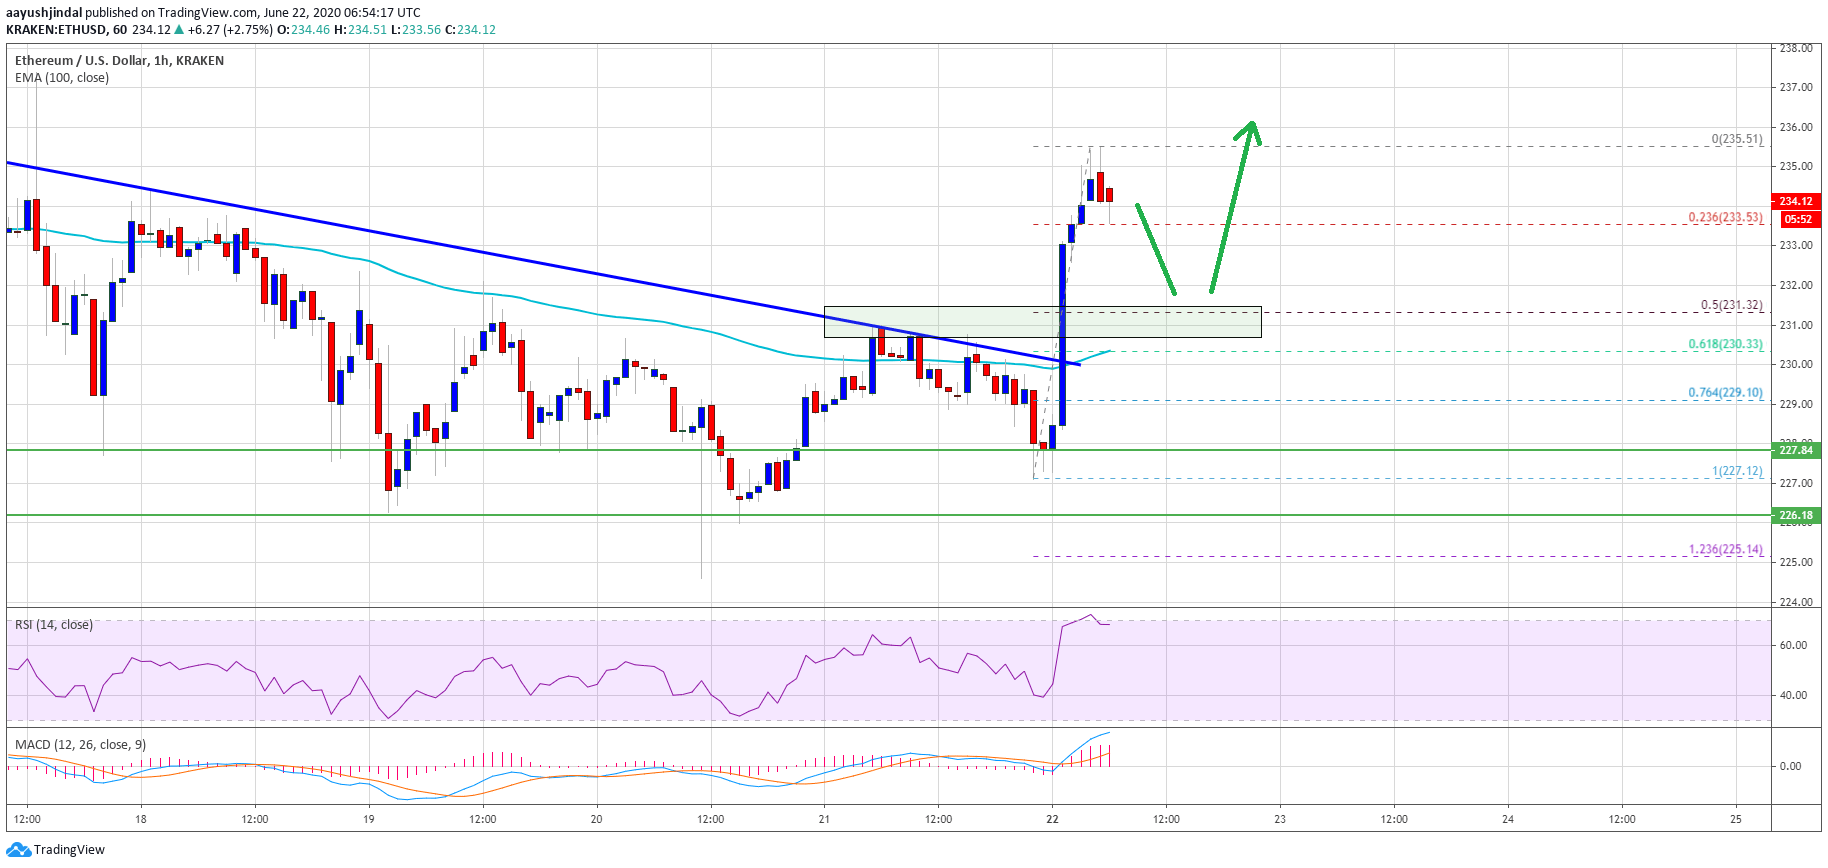The height and width of the screenshot is (868, 1828).
Task: Click the current price tag 234.12
Action: pos(1796,201)
